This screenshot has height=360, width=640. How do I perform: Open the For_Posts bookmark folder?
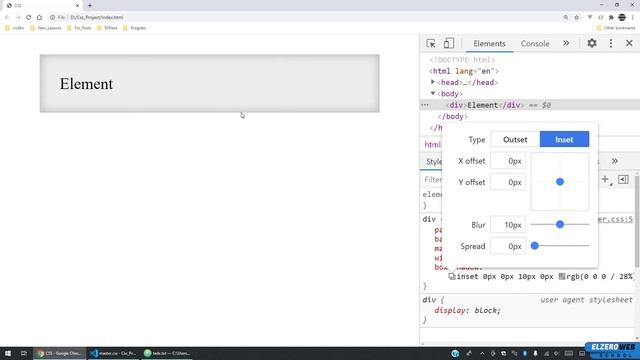pyautogui.click(x=79, y=28)
